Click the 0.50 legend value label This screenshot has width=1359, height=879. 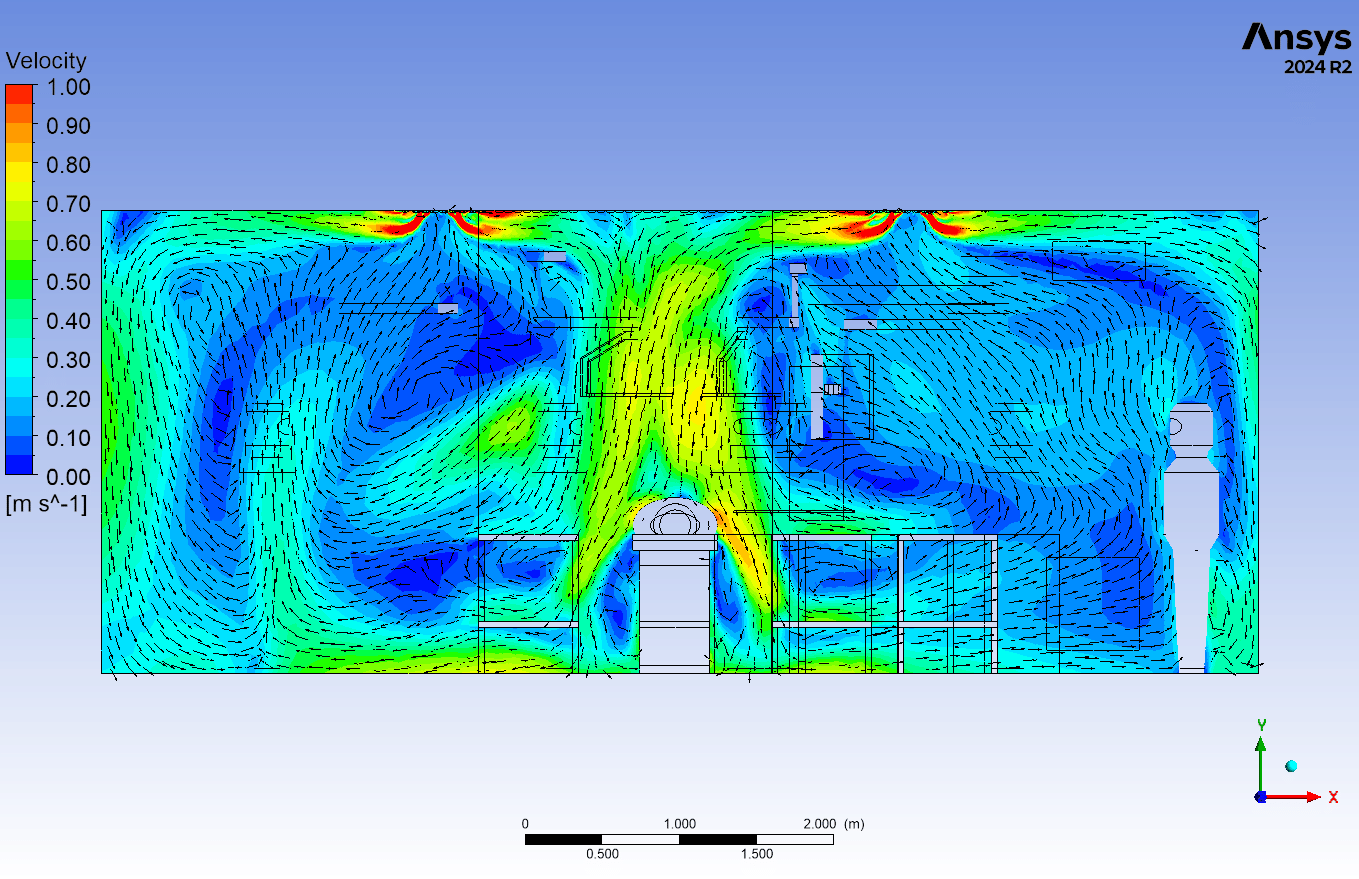point(68,282)
